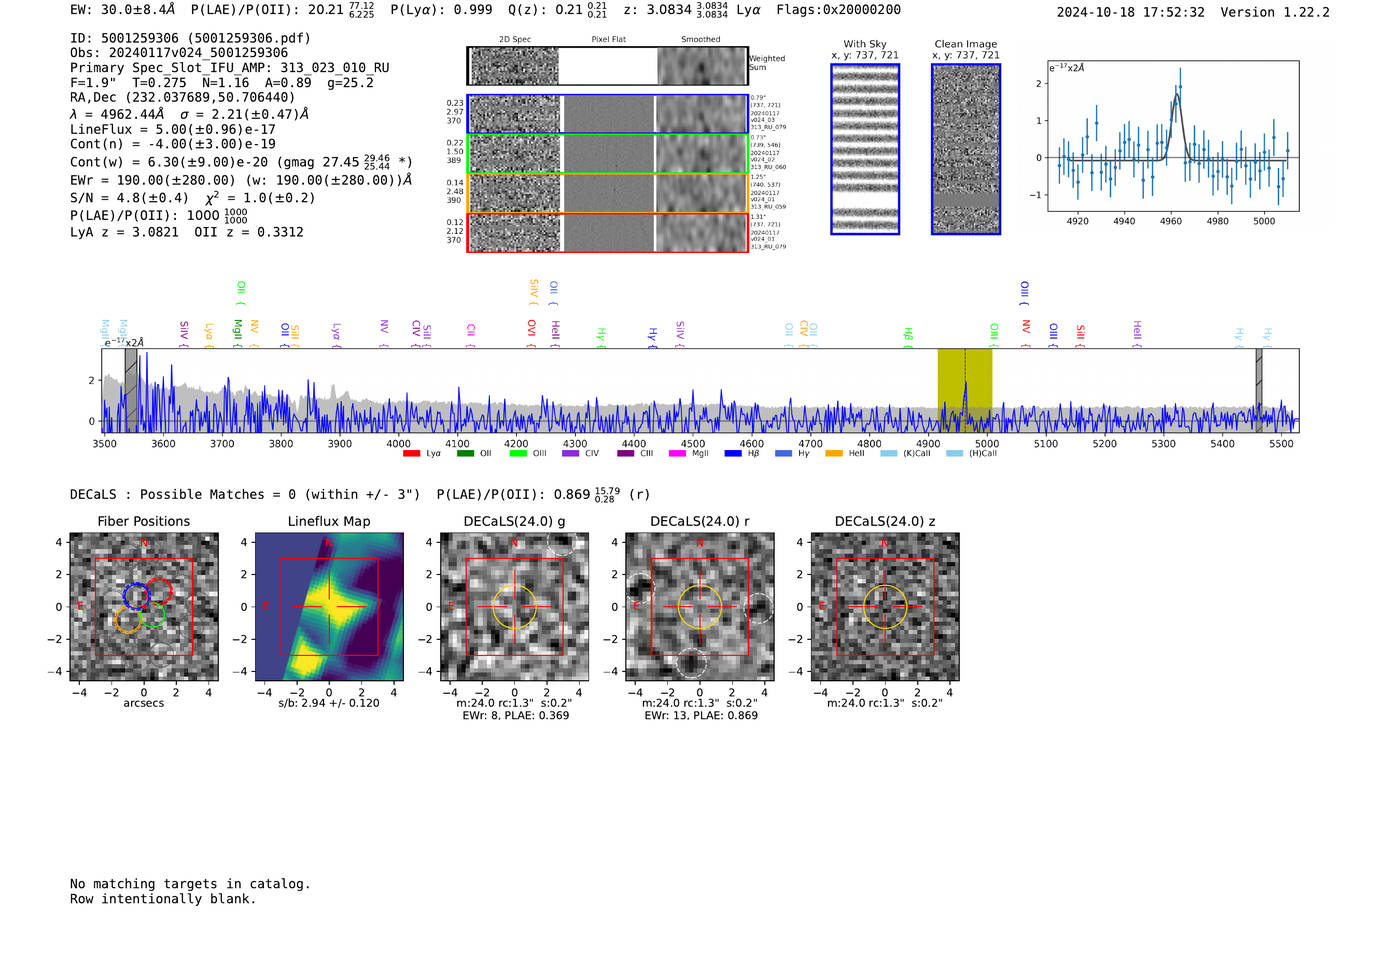Open the Clean Image thumbnail

click(x=966, y=149)
